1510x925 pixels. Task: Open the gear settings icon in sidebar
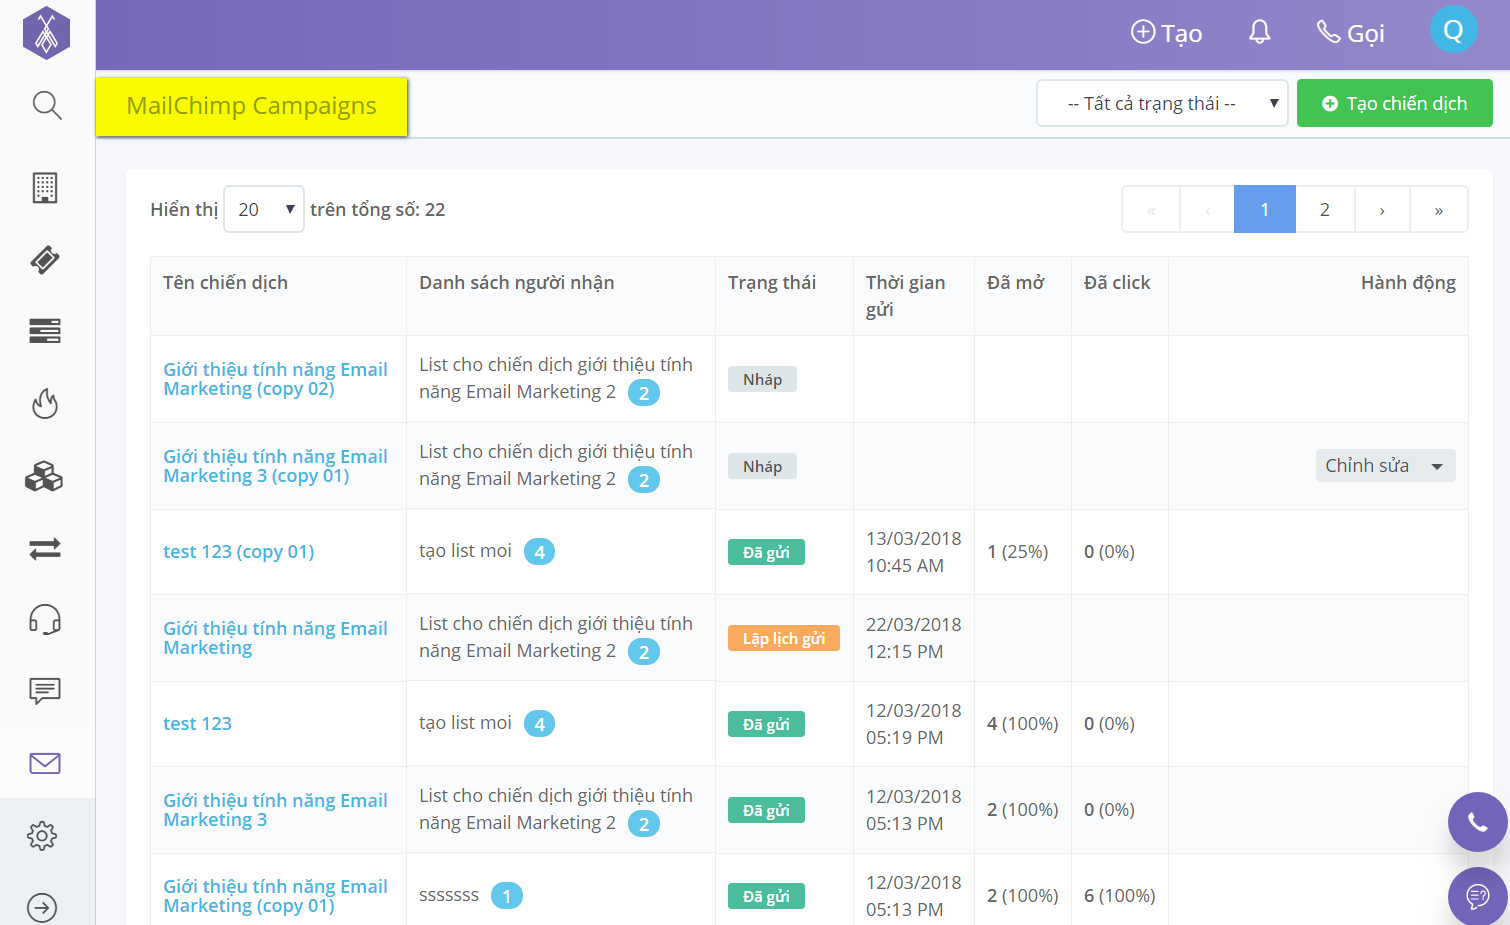42,835
